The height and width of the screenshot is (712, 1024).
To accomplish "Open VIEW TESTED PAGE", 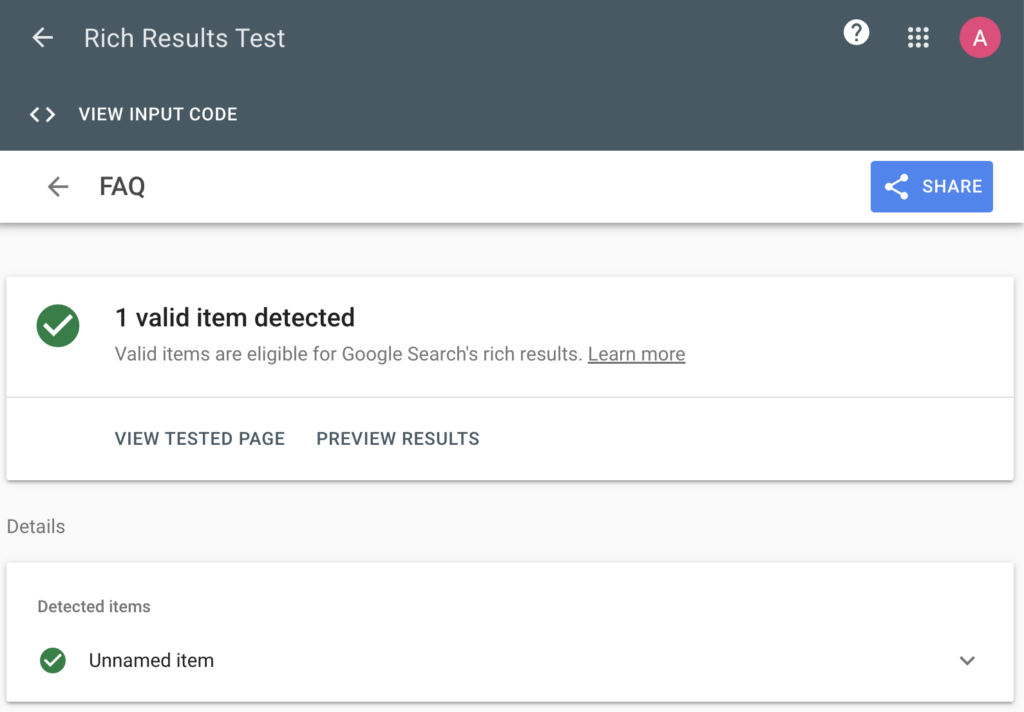I will [x=200, y=438].
